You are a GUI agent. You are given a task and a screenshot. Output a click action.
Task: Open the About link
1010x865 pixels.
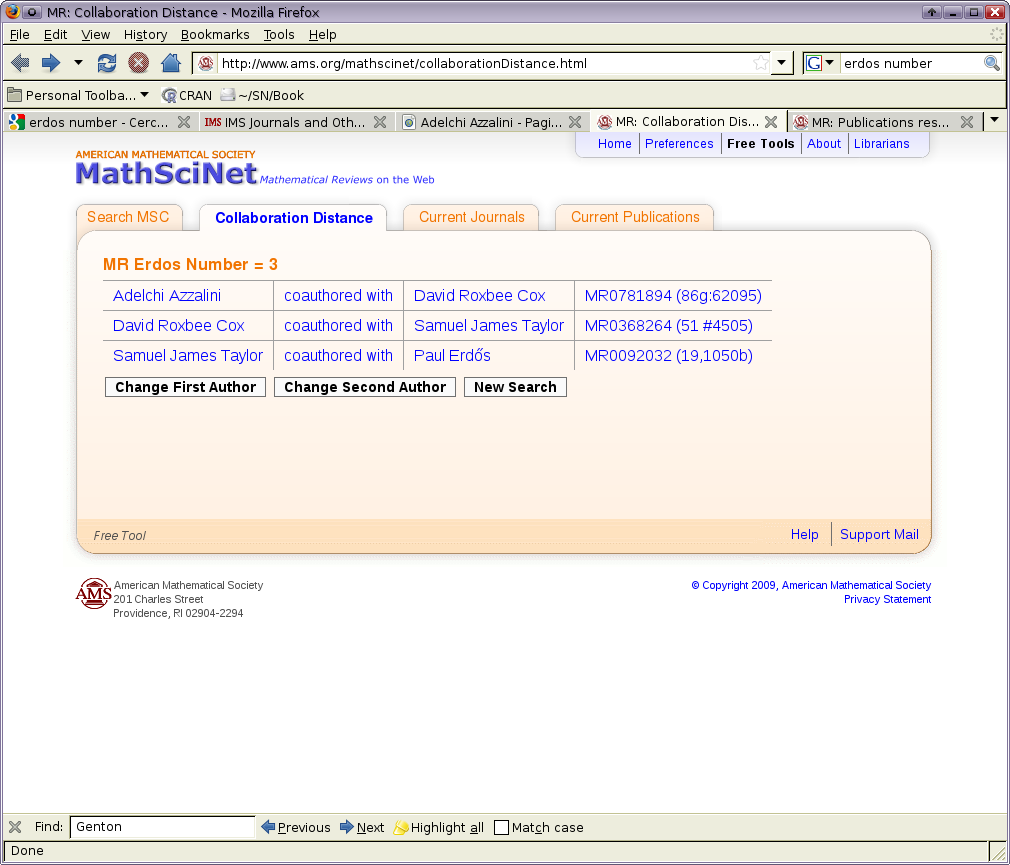tap(824, 144)
